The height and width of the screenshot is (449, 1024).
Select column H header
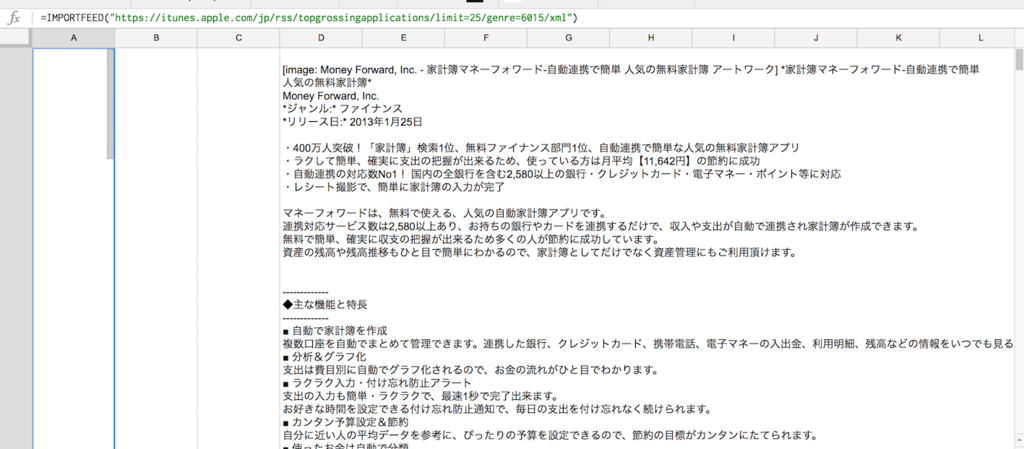click(650, 38)
